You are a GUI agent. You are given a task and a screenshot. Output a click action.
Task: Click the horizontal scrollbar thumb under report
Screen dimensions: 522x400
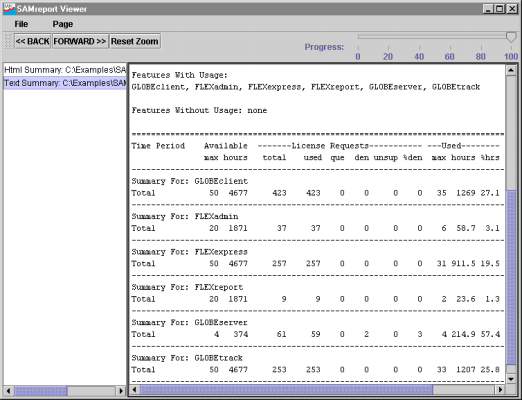[x=286, y=390]
